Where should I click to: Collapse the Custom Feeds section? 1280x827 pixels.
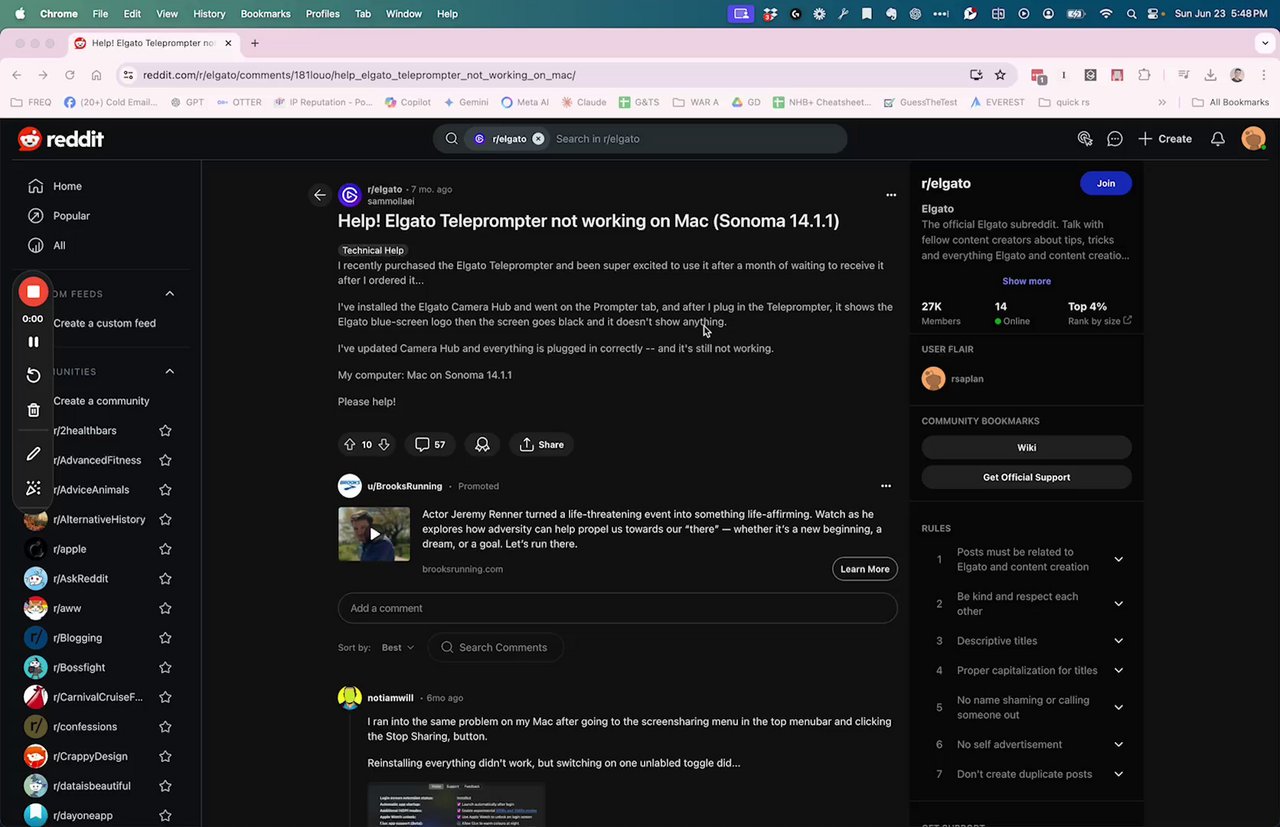coord(169,294)
